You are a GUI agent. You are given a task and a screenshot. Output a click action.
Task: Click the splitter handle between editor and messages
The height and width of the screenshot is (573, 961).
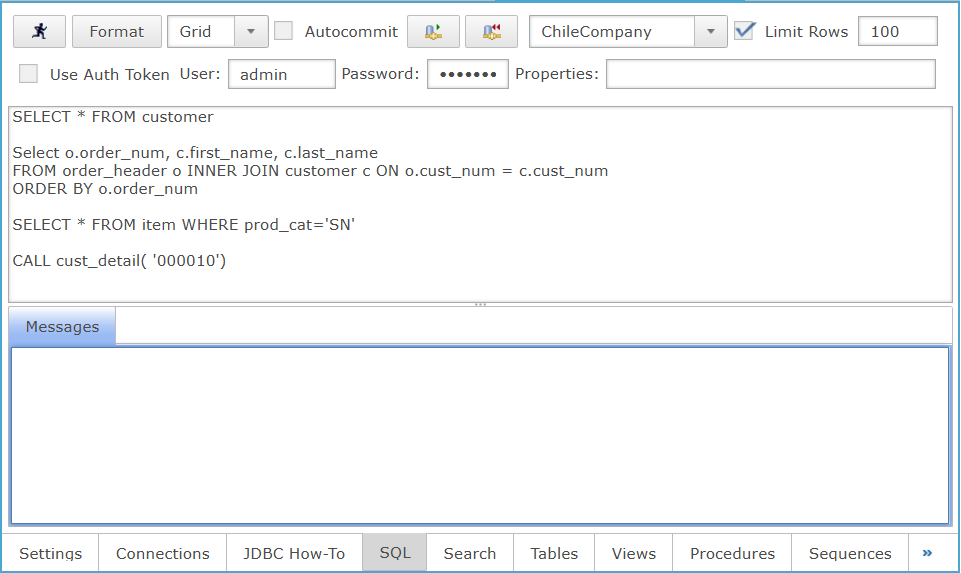pyautogui.click(x=480, y=304)
